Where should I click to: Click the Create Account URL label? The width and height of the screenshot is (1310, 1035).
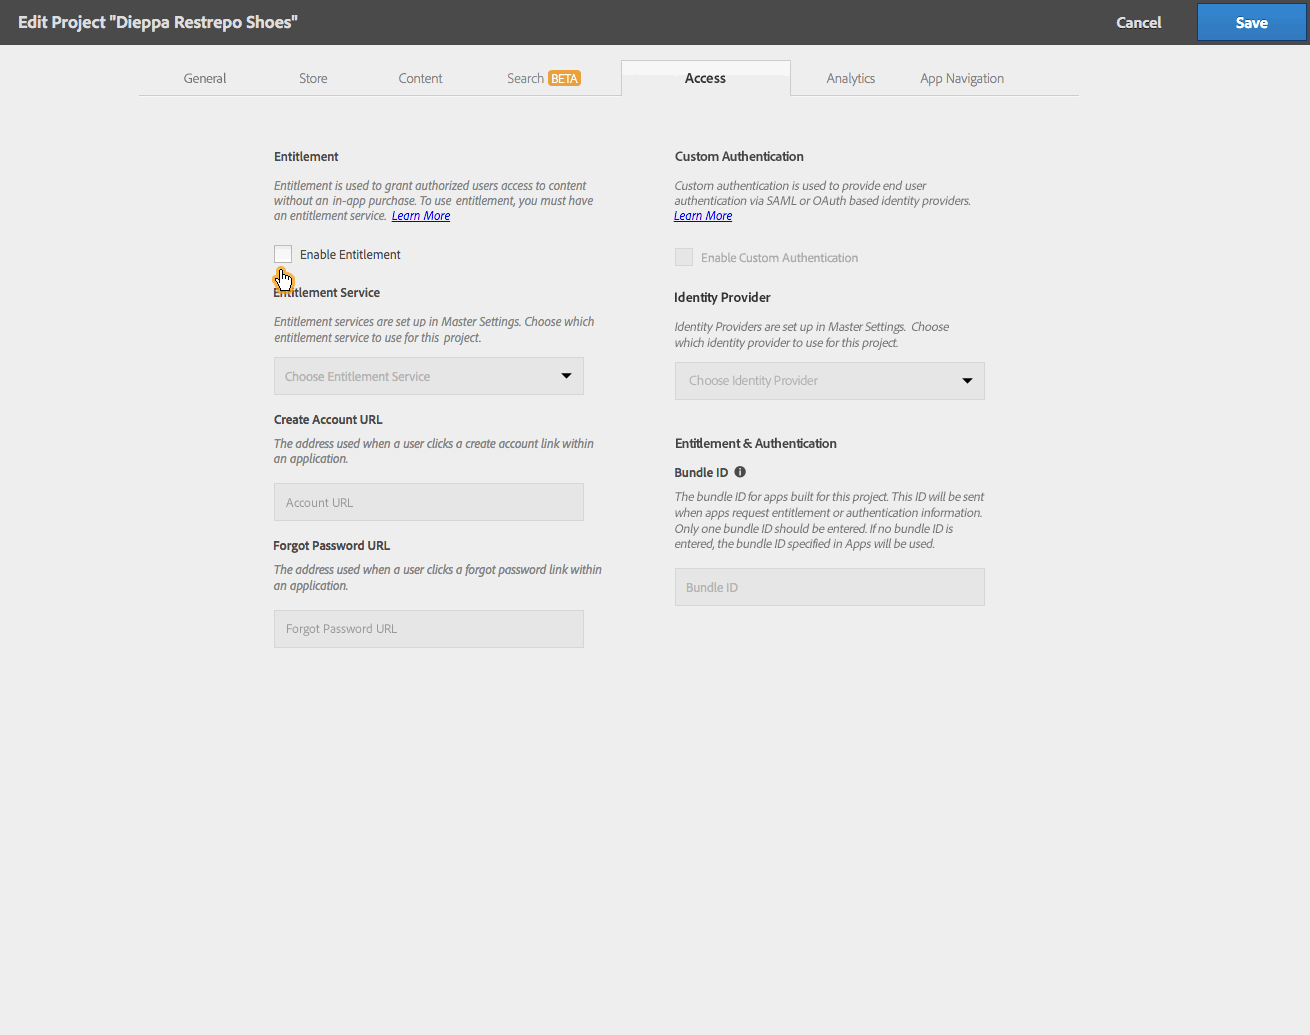[328, 420]
